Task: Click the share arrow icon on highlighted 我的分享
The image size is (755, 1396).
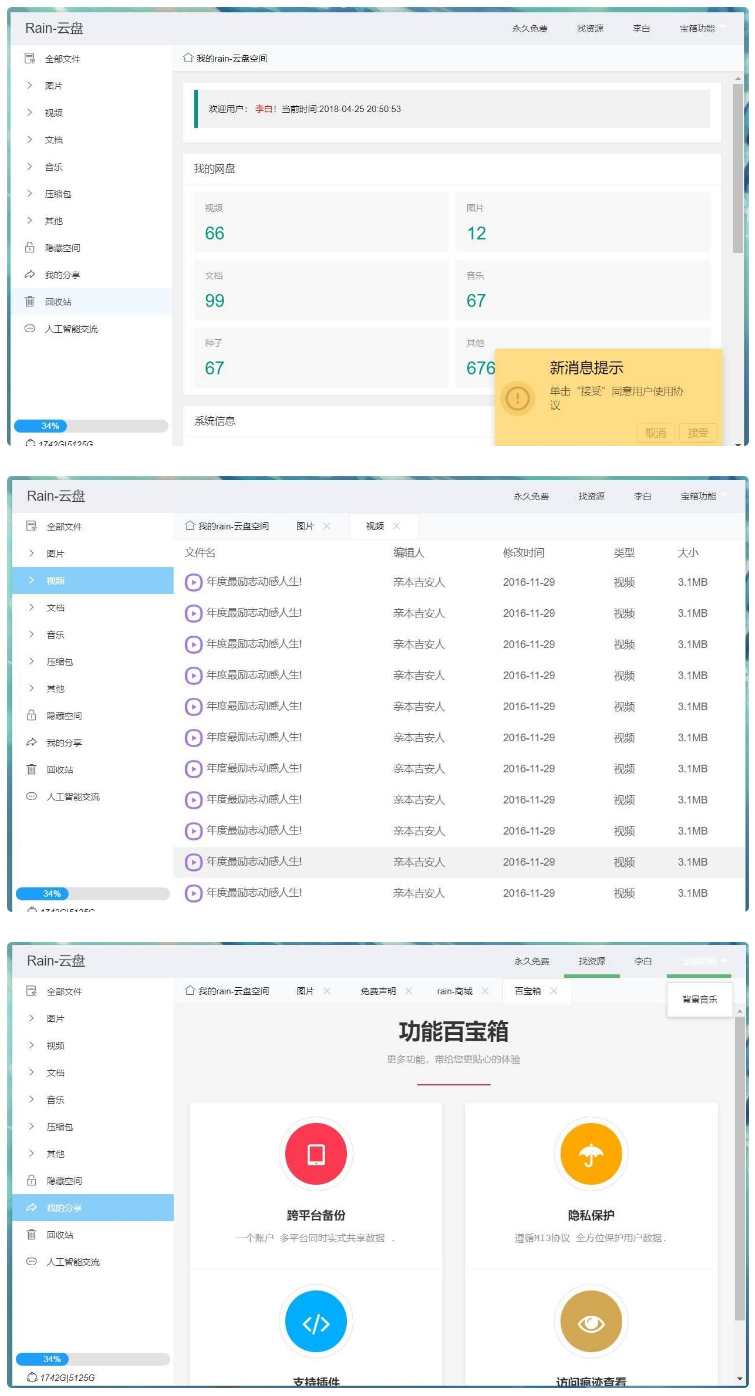Action: pyautogui.click(x=31, y=1208)
